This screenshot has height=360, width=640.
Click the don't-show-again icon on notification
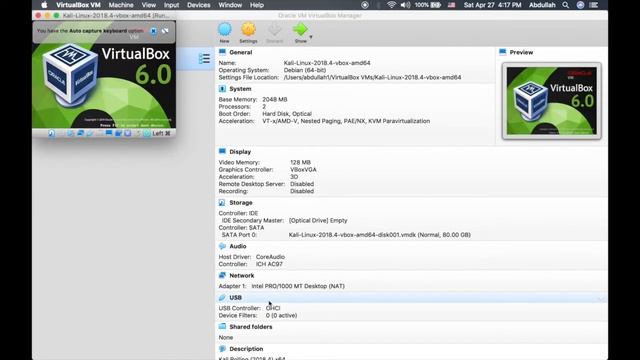165,31
